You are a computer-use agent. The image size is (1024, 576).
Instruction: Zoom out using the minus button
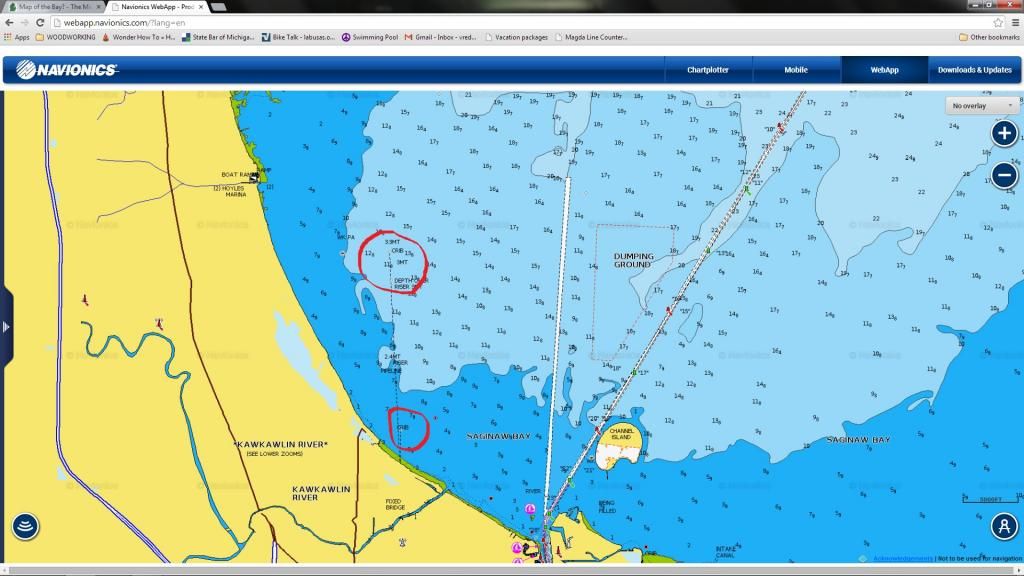point(1004,175)
